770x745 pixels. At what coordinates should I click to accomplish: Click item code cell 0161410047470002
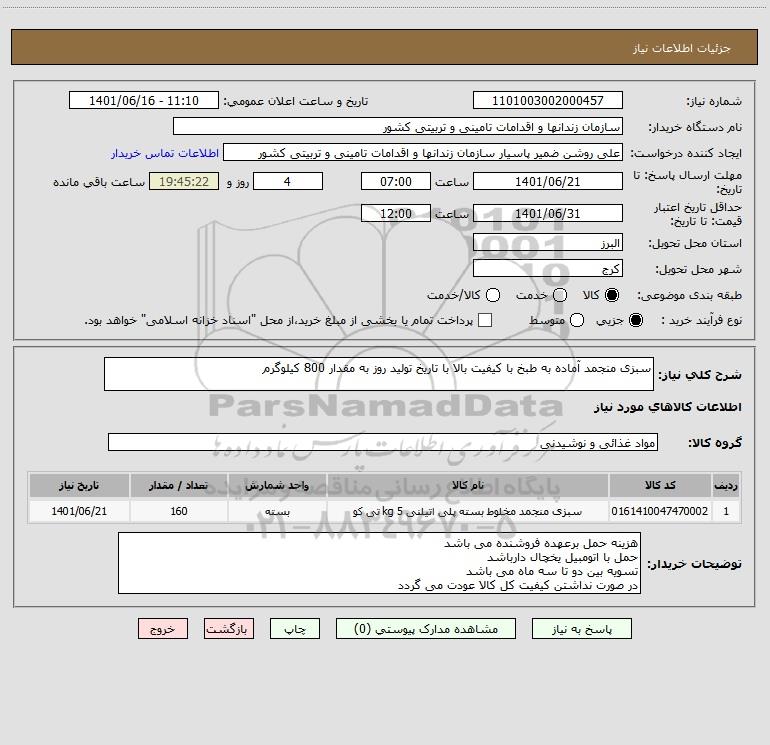click(660, 511)
